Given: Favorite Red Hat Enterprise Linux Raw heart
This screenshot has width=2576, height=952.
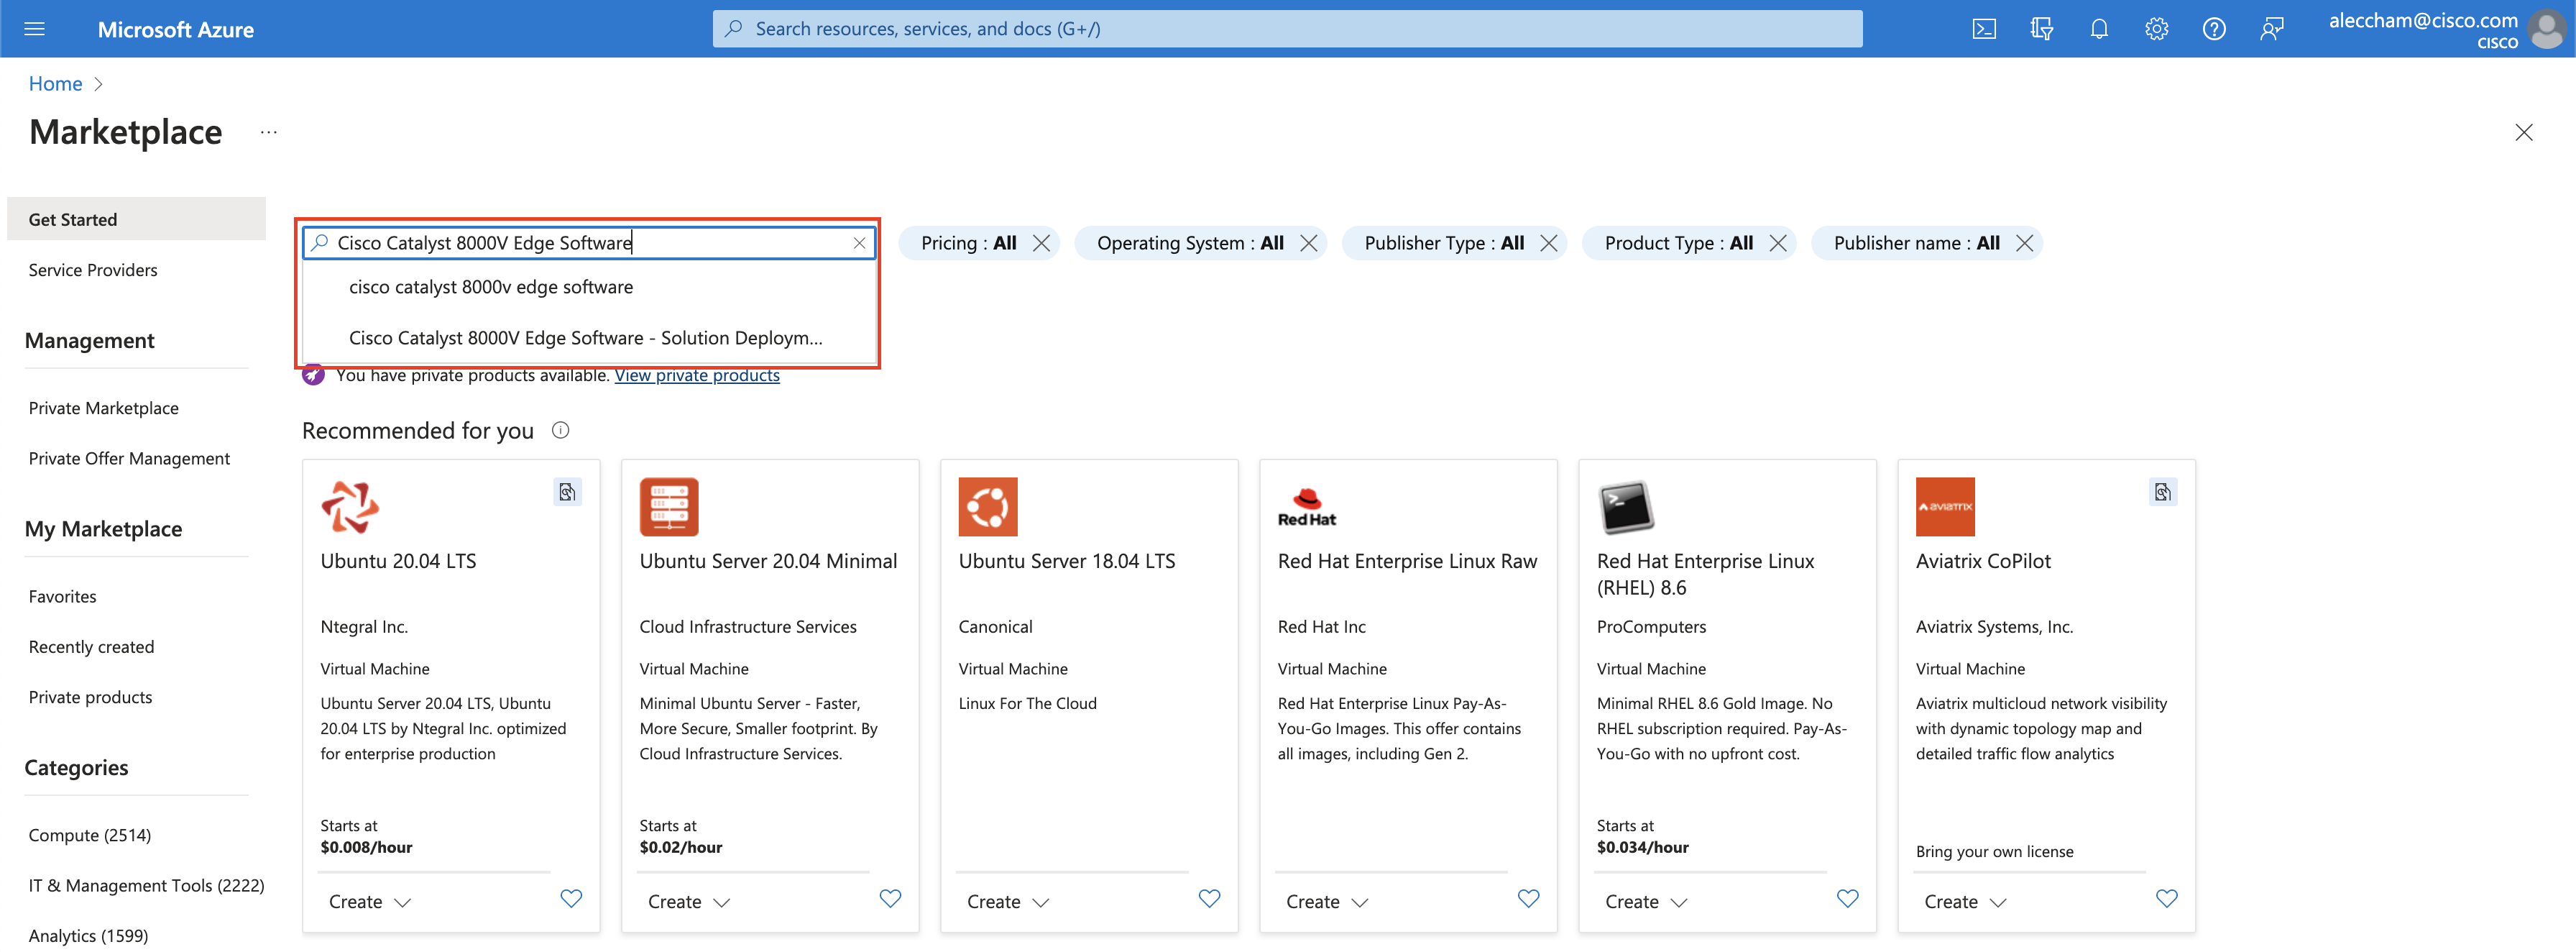Looking at the screenshot, I should [x=1528, y=898].
